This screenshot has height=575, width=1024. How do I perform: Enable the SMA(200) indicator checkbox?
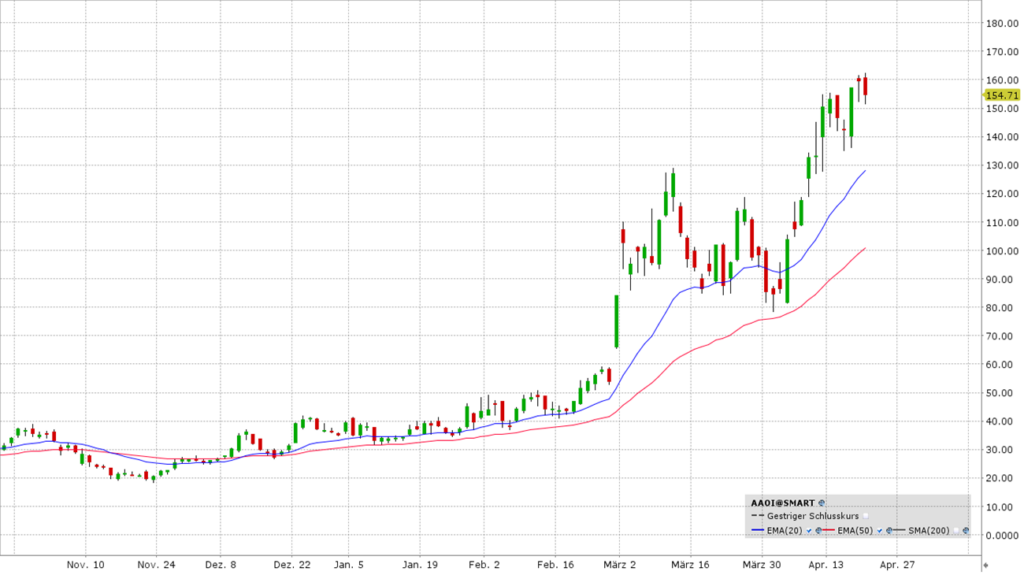956,530
